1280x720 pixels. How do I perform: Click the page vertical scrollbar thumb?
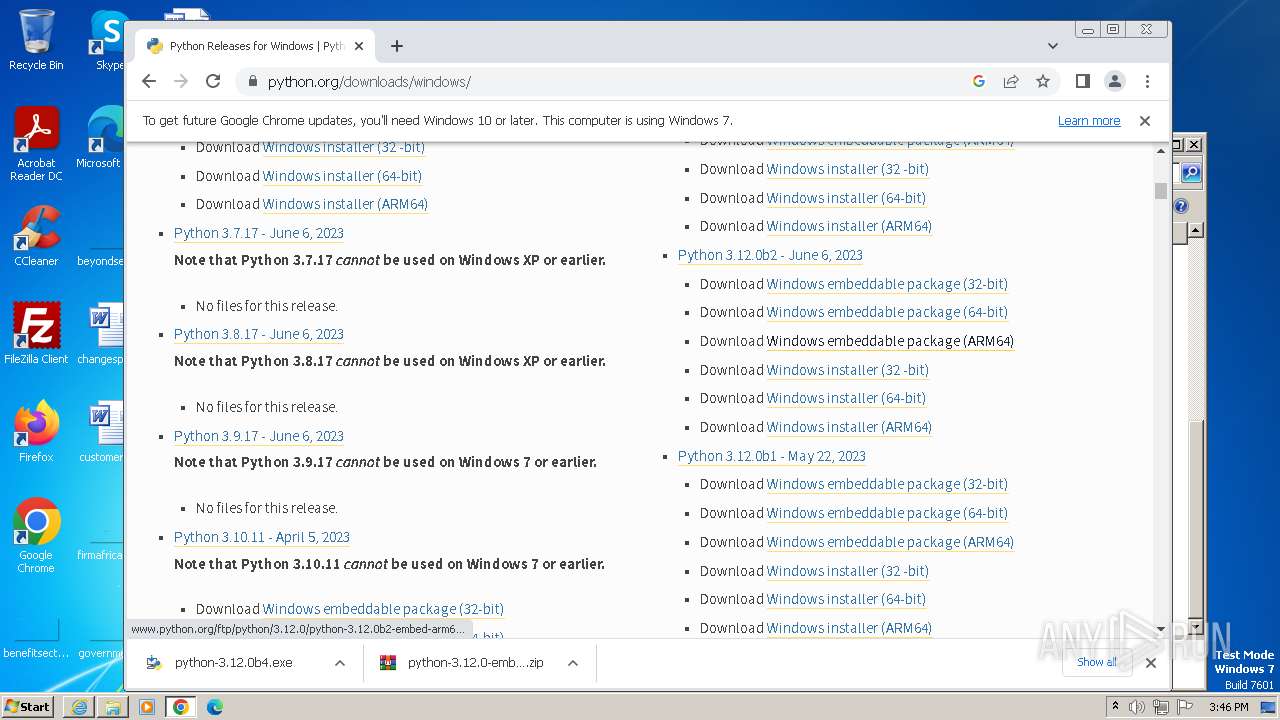point(1161,191)
